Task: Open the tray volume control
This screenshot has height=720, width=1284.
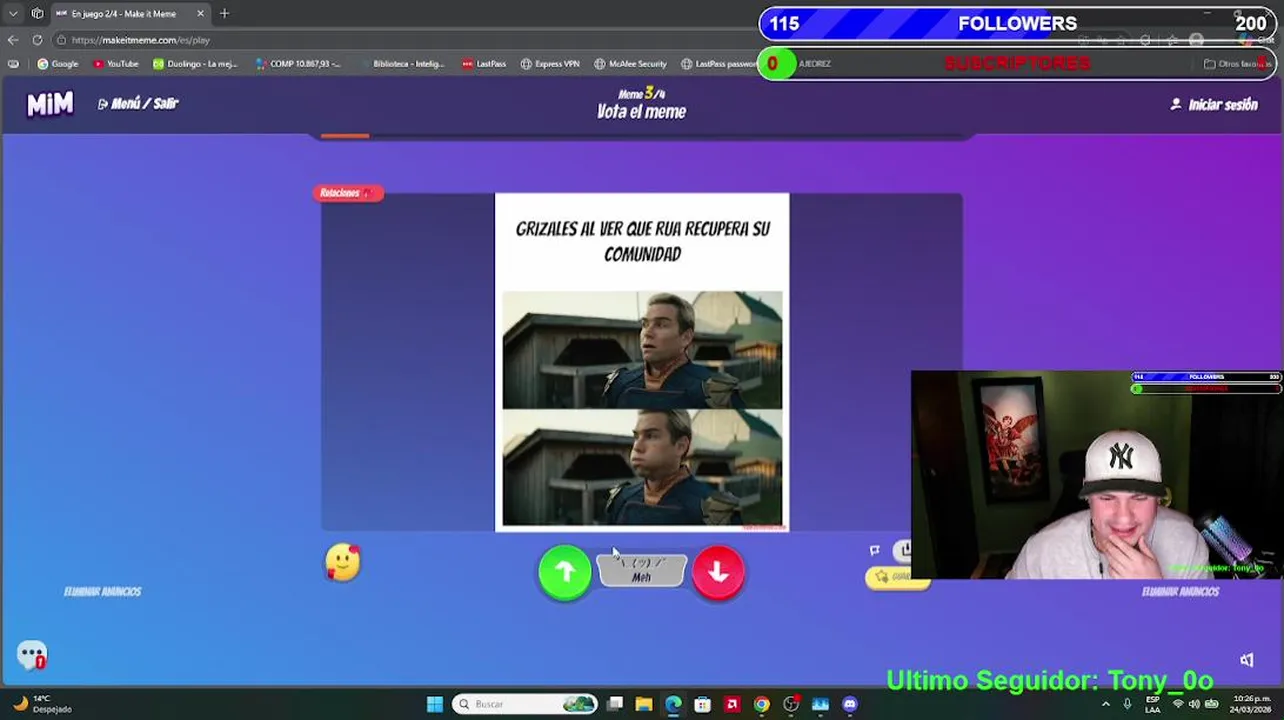Action: coord(1194,704)
